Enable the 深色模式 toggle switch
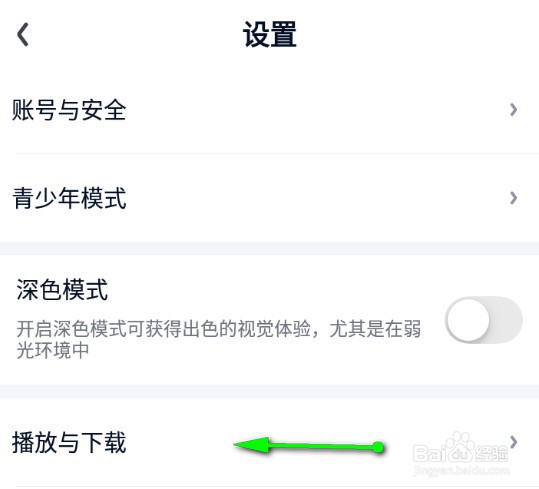 484,320
